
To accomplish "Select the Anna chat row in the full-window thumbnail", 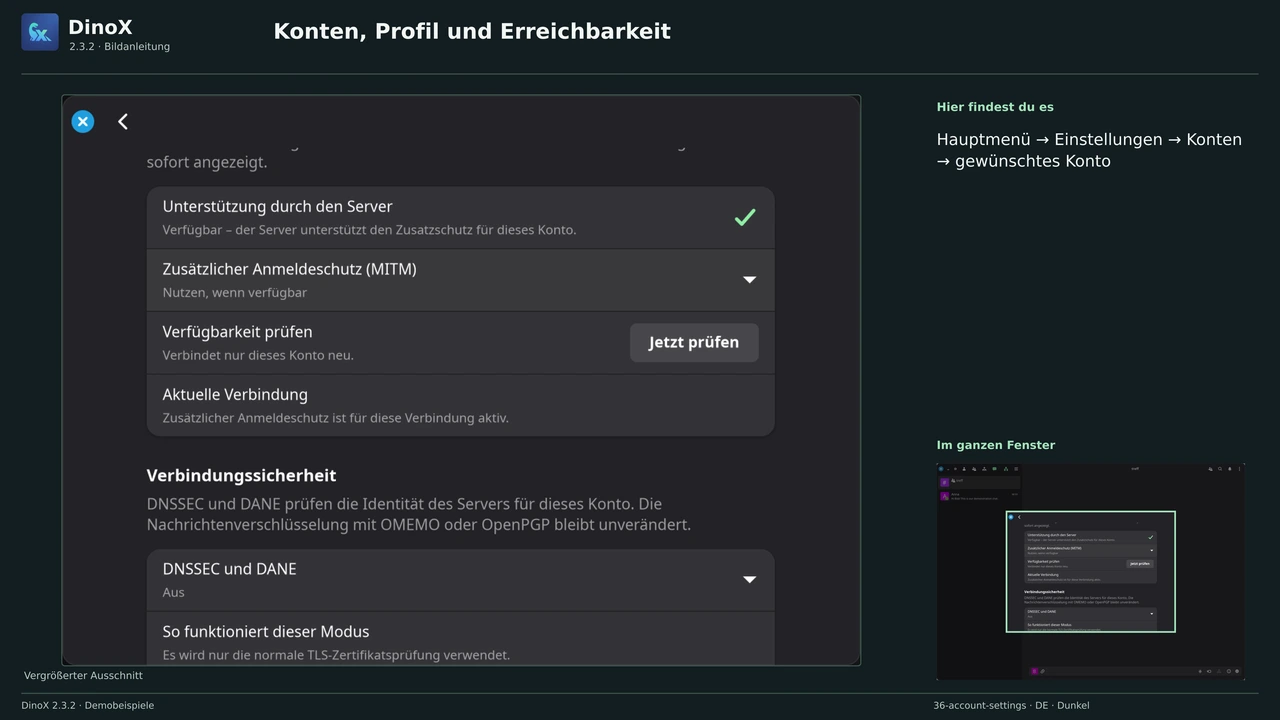I will (979, 496).
